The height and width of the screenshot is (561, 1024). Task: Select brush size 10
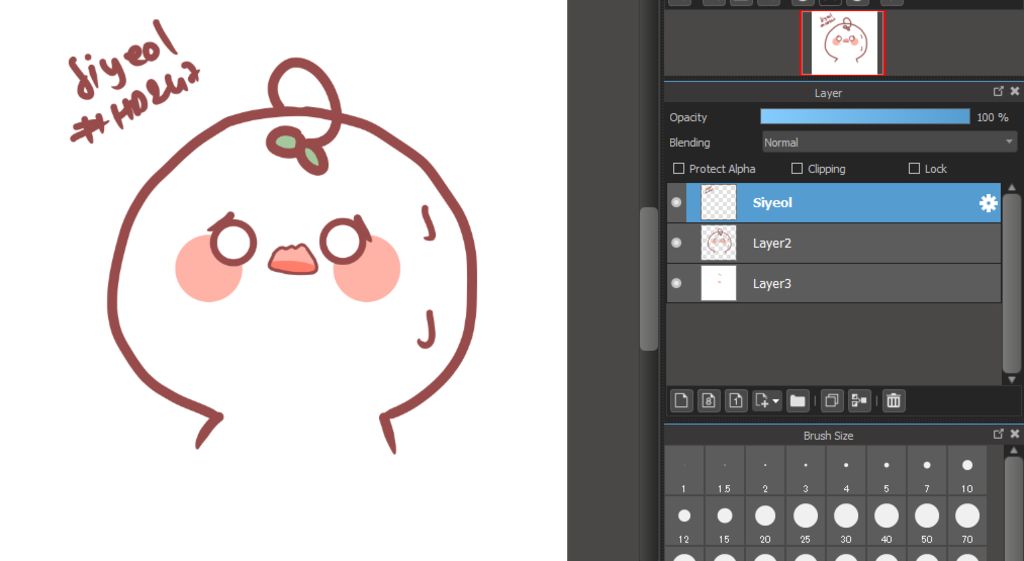point(967,470)
